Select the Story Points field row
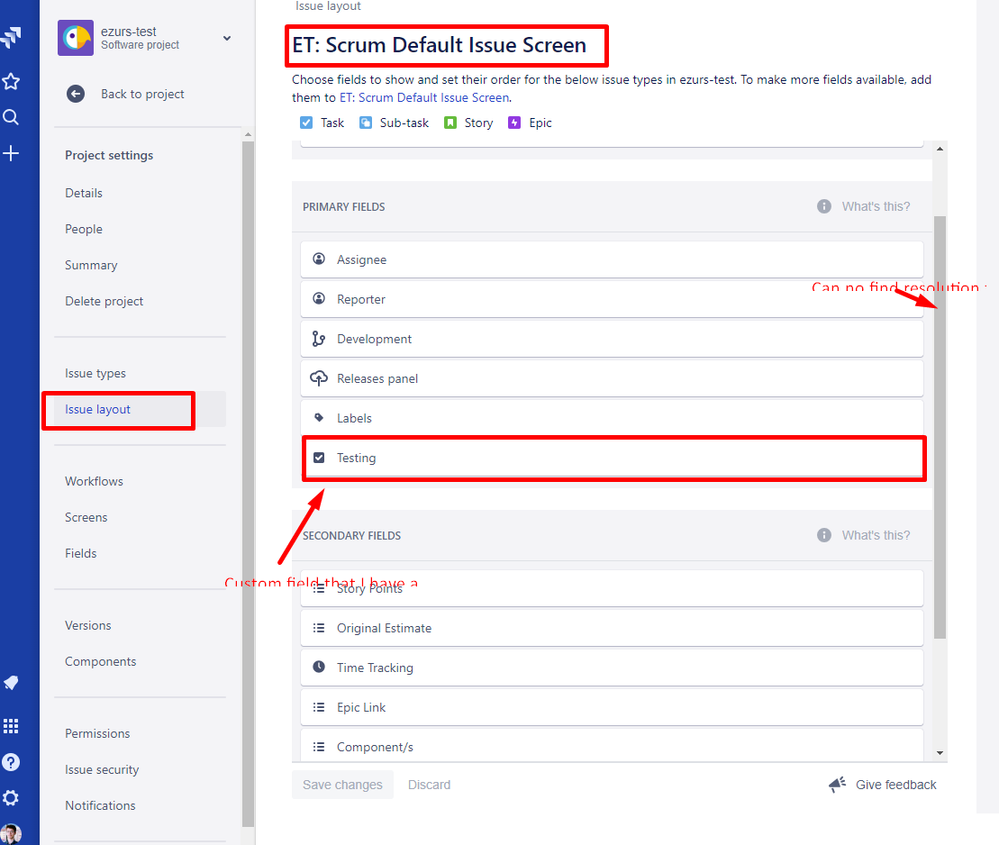Image resolution: width=999 pixels, height=845 pixels. click(x=612, y=588)
